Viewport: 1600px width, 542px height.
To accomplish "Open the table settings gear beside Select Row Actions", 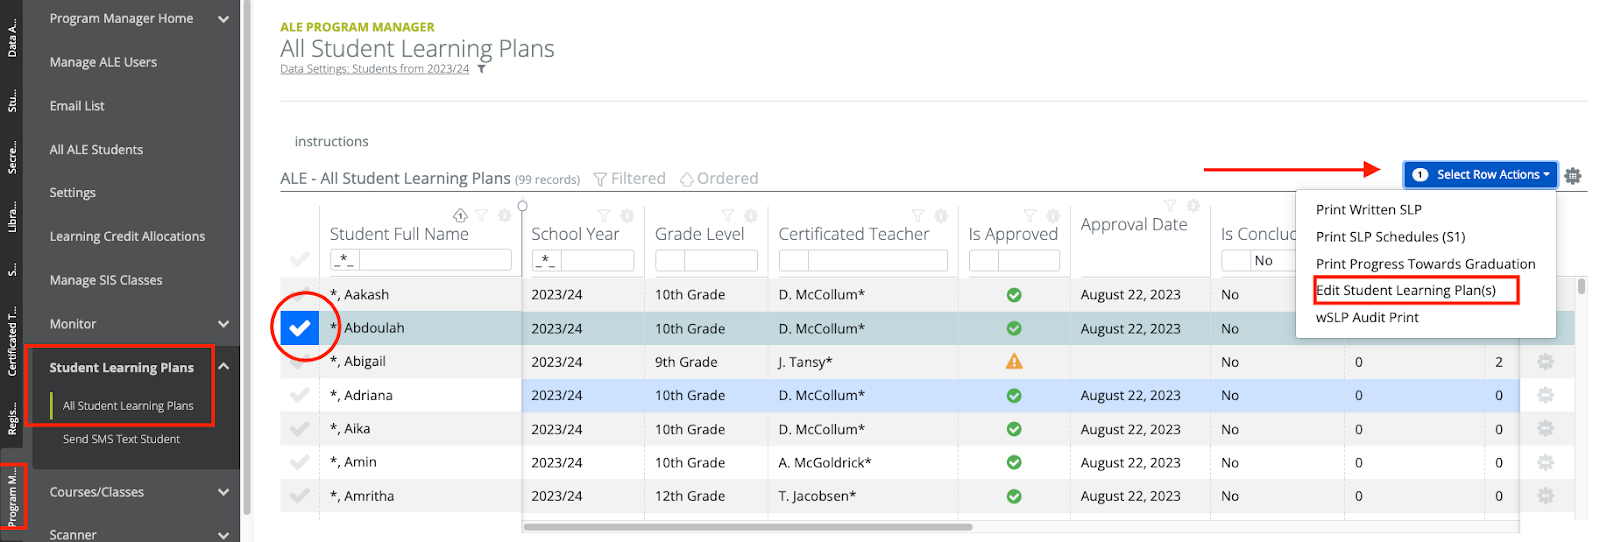I will [1573, 175].
